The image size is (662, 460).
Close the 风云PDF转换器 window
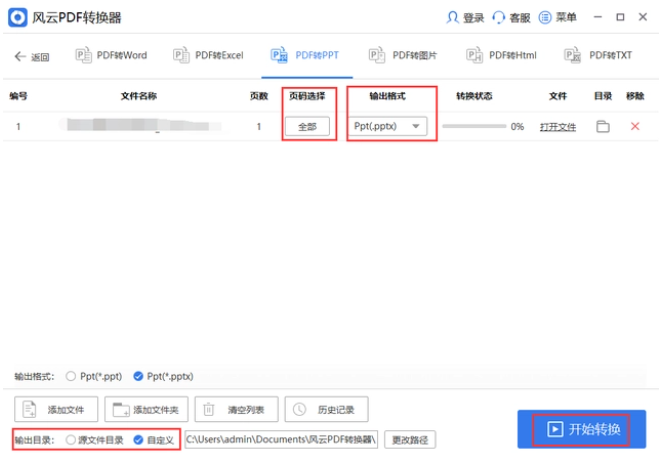coord(643,17)
